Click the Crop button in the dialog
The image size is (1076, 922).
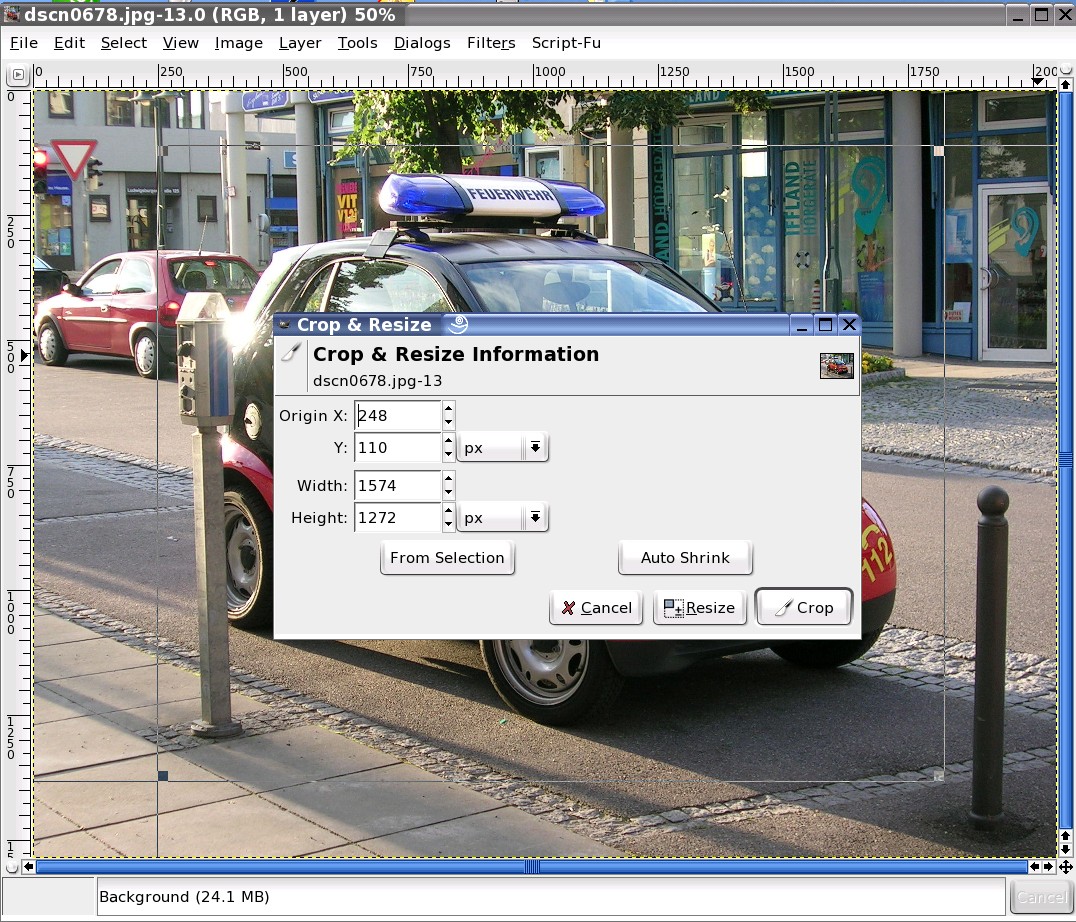(x=804, y=607)
